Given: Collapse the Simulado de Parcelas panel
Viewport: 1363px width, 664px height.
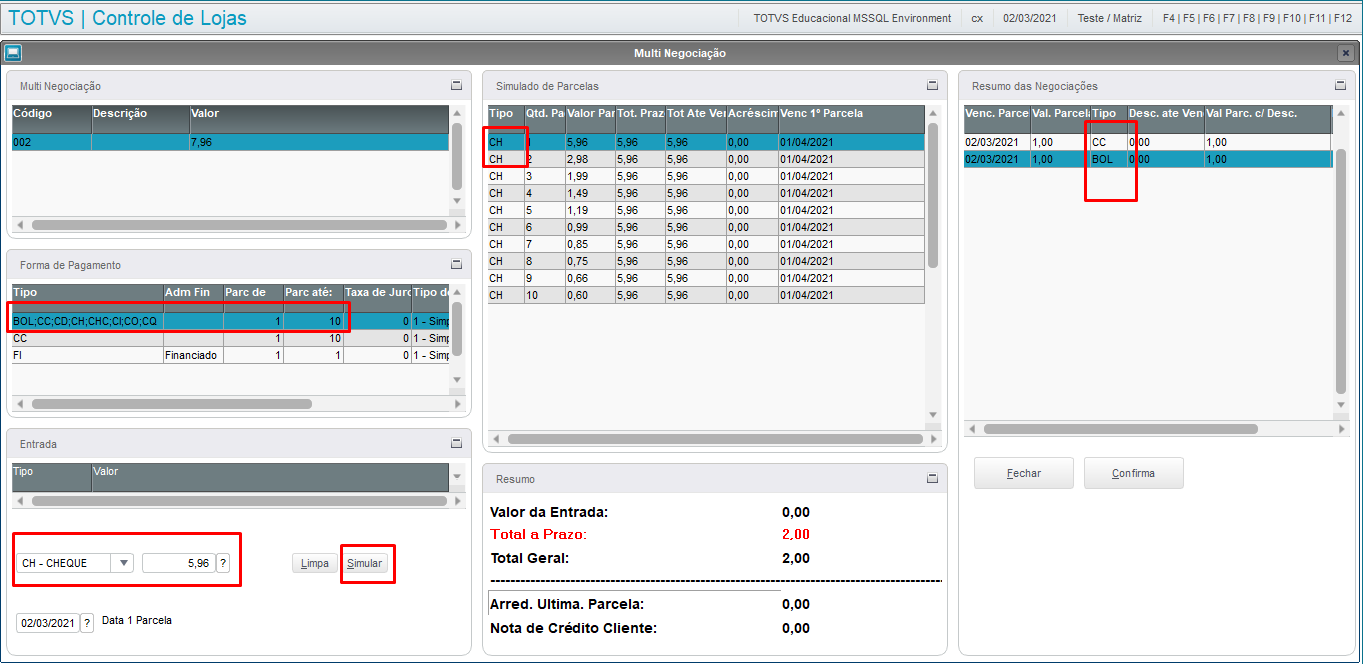Looking at the screenshot, I should click(x=932, y=86).
